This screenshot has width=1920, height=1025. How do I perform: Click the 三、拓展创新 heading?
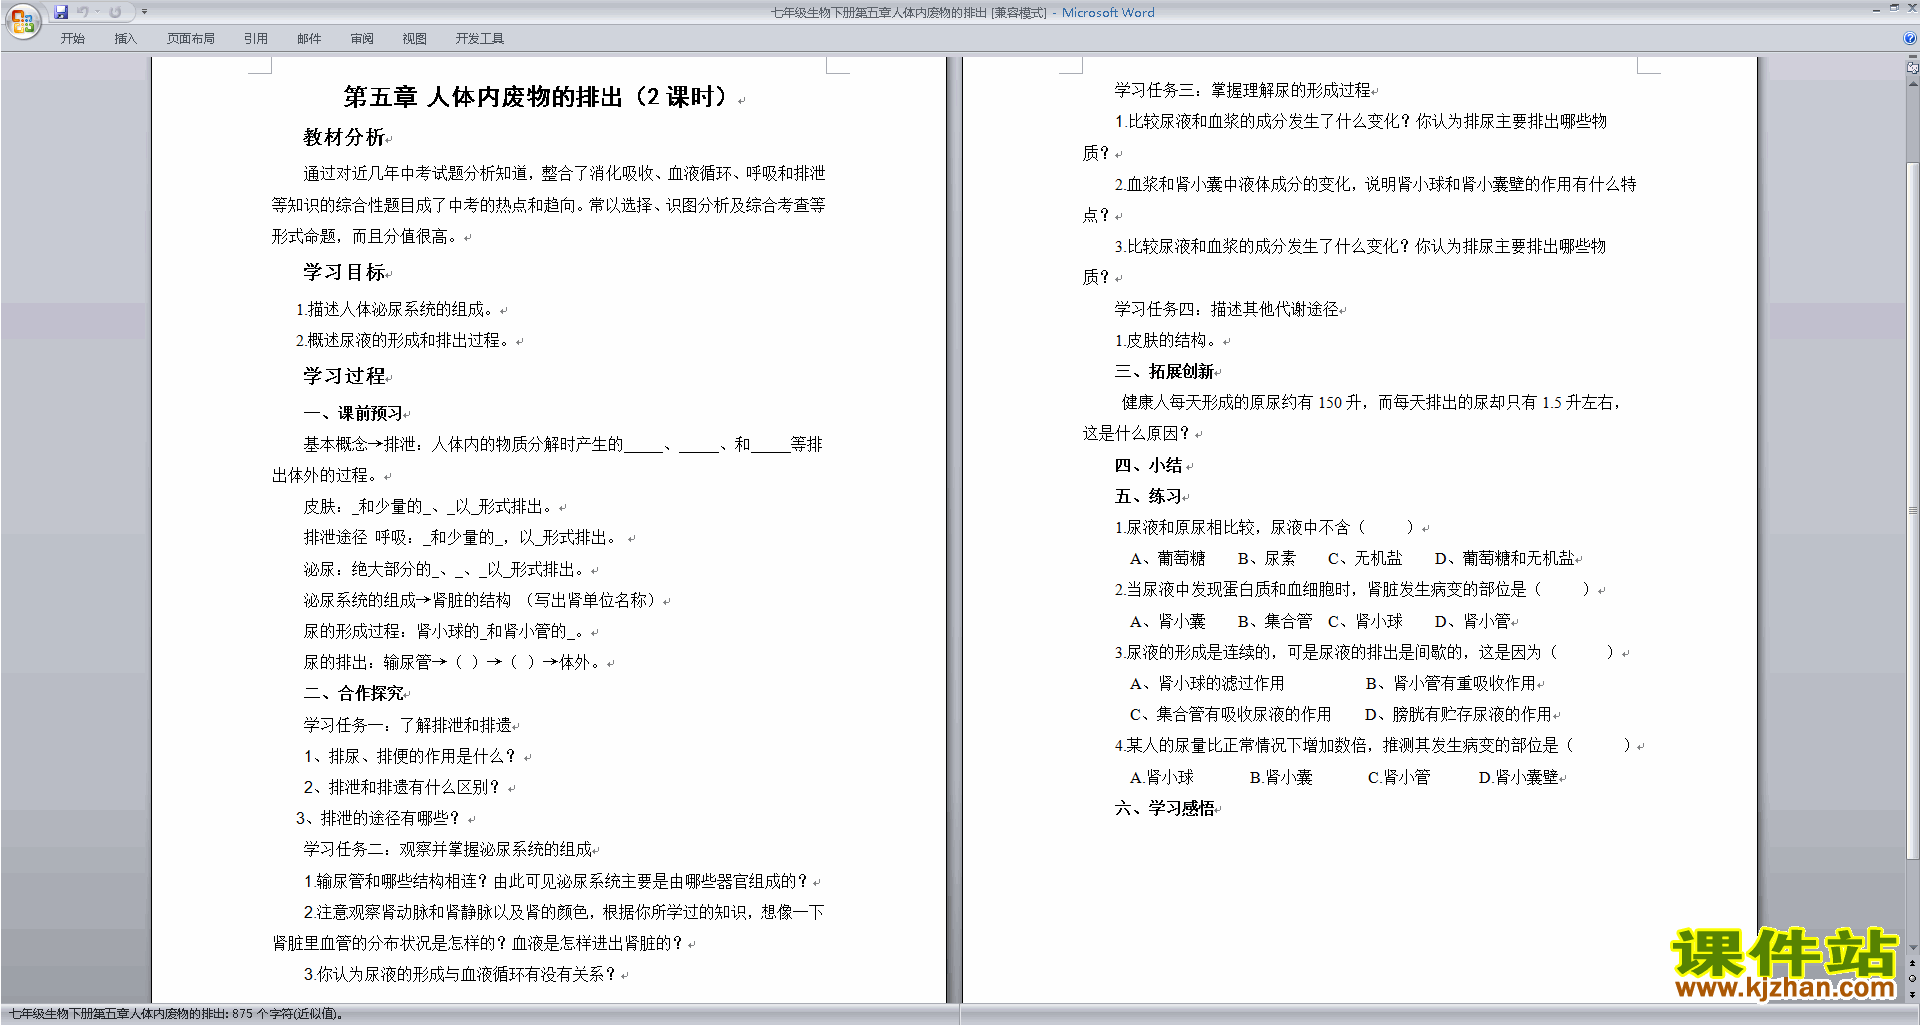(1165, 371)
